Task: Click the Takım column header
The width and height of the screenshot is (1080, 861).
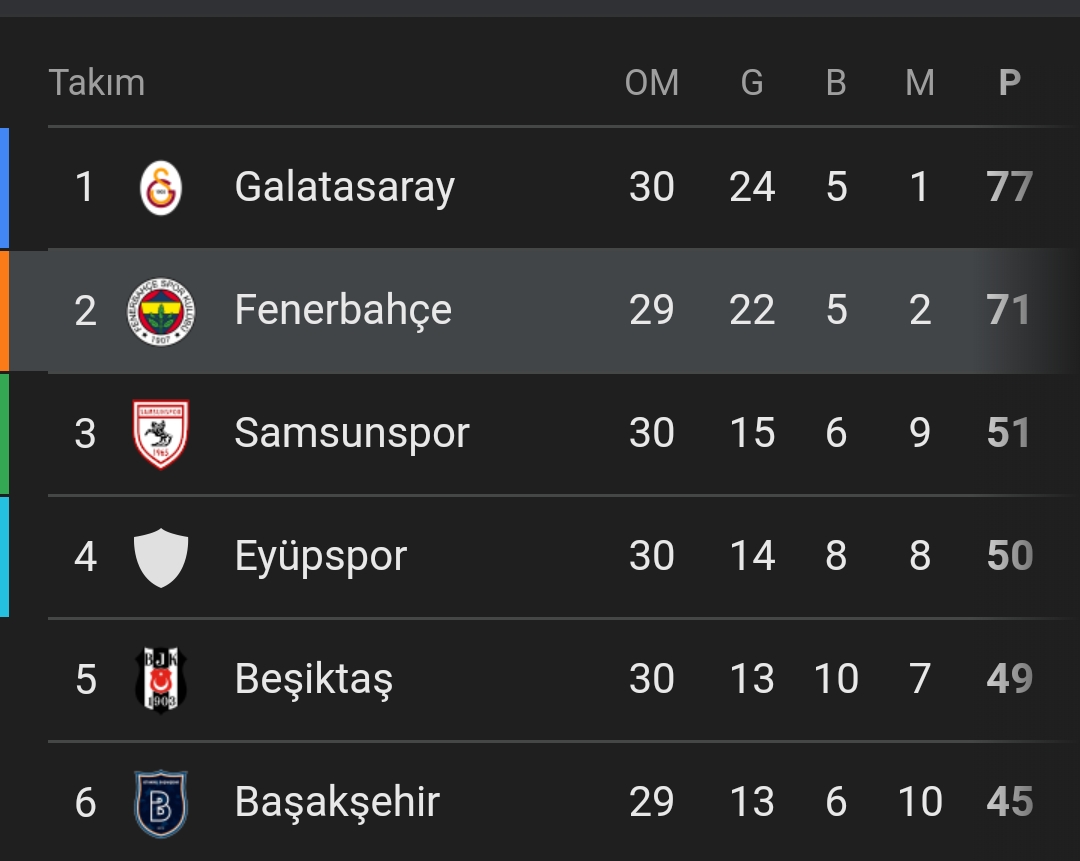Action: 97,83
